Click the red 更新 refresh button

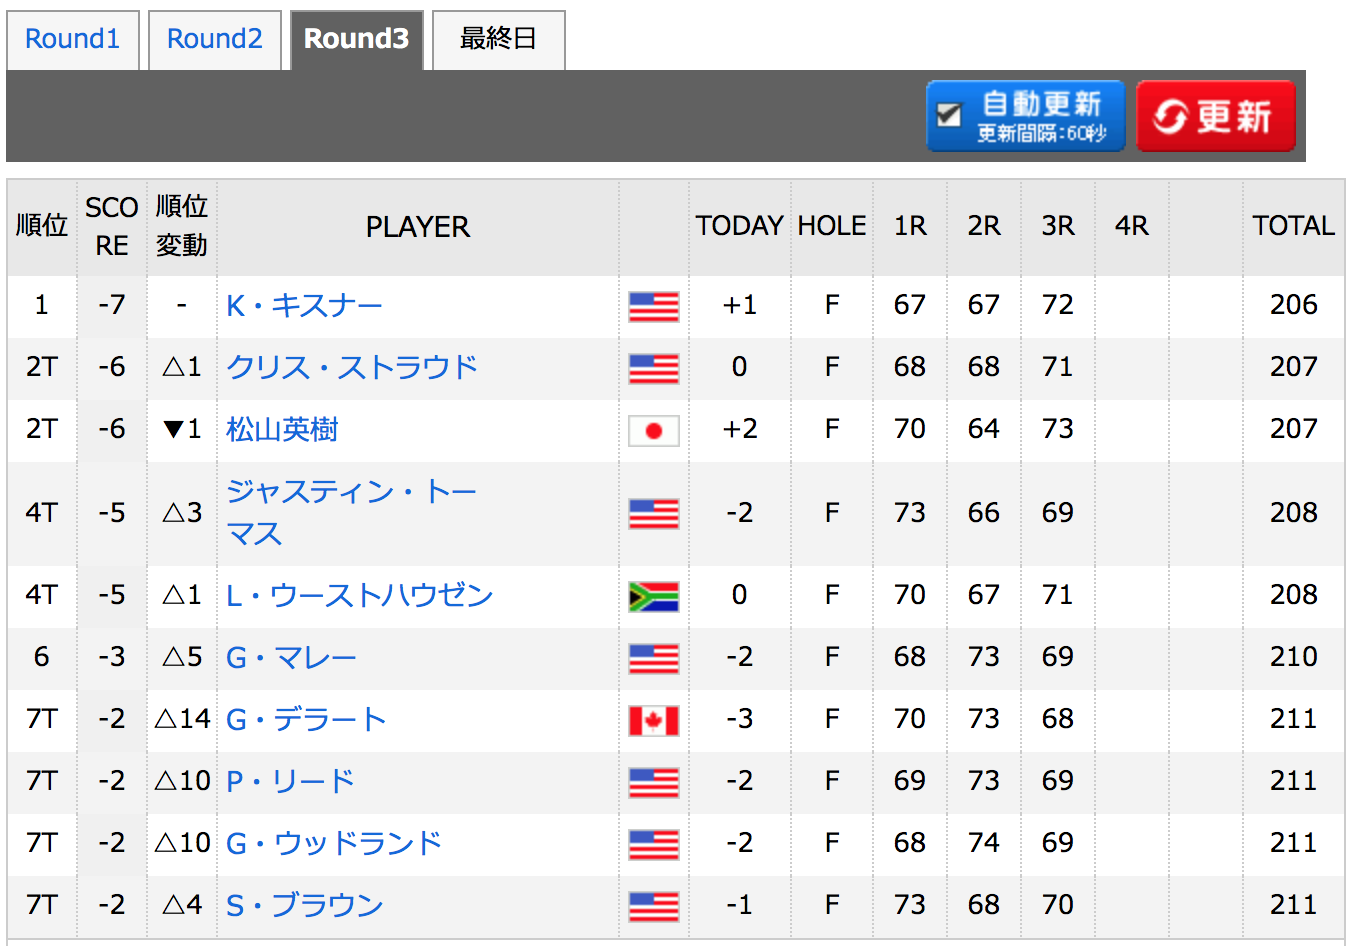coord(1216,116)
